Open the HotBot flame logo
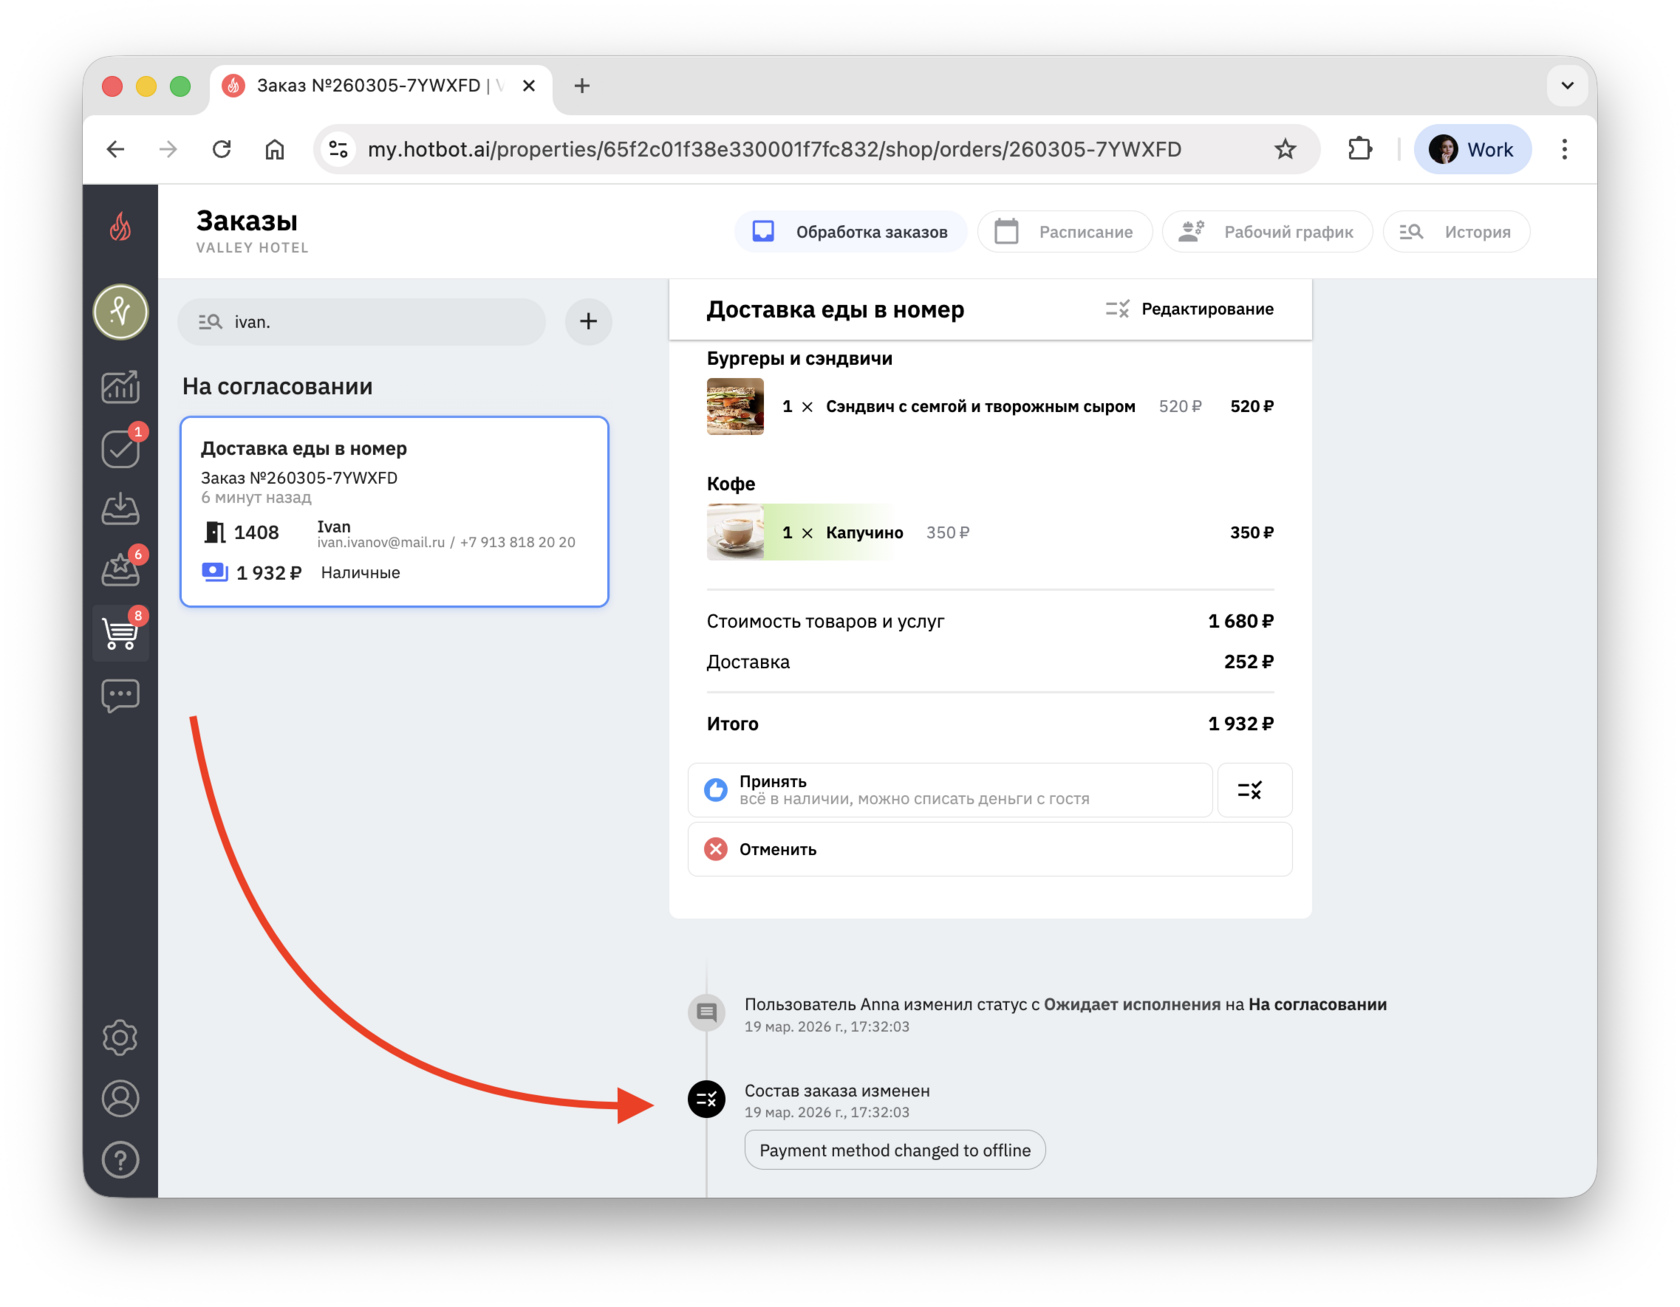Viewport: 1680px width, 1307px height. tap(120, 228)
